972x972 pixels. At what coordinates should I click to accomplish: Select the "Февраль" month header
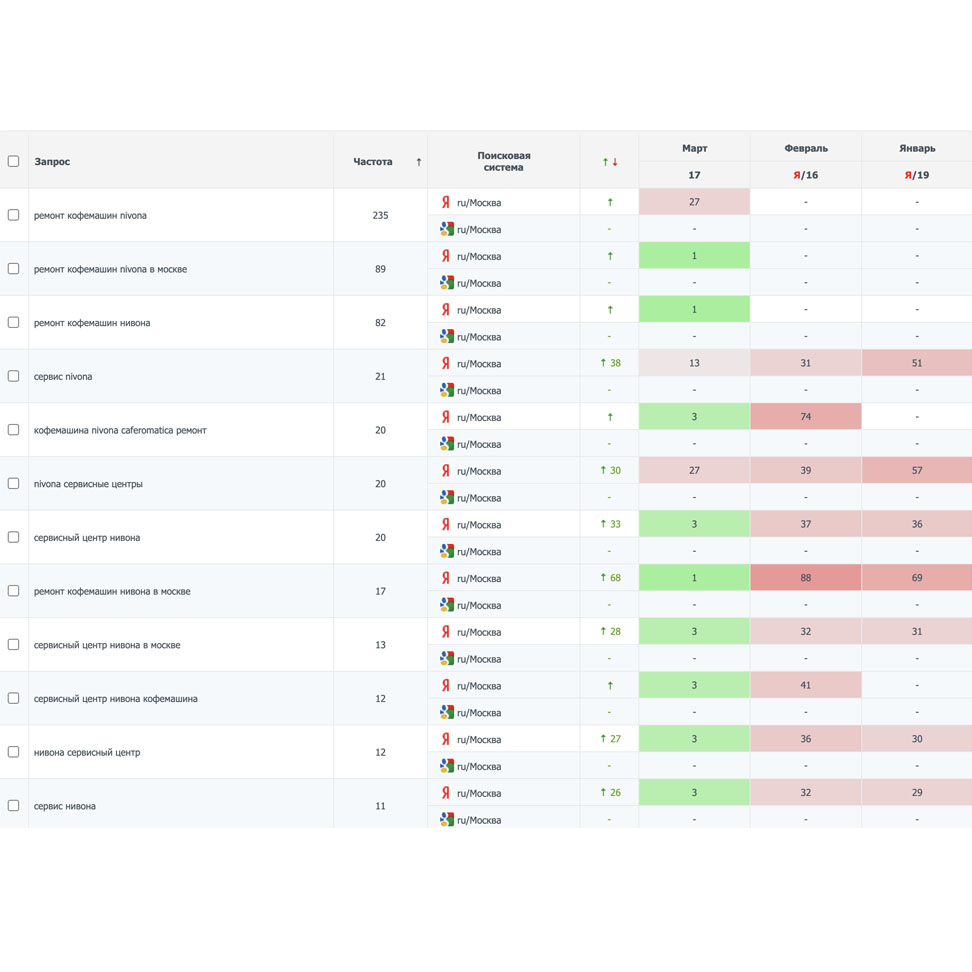pyautogui.click(x=806, y=148)
